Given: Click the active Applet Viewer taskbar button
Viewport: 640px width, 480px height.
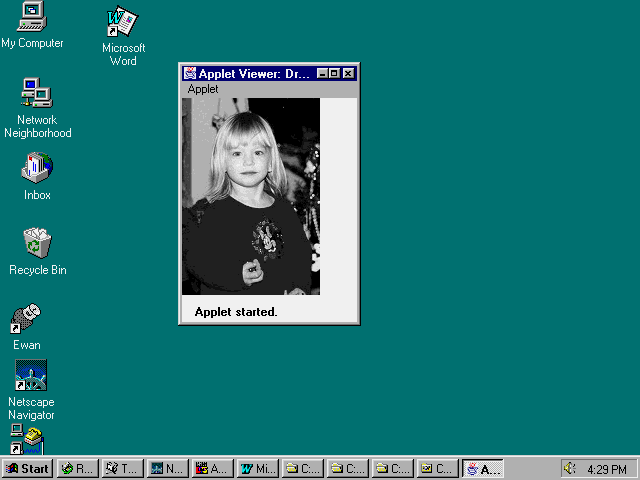Looking at the screenshot, I should 483,469.
